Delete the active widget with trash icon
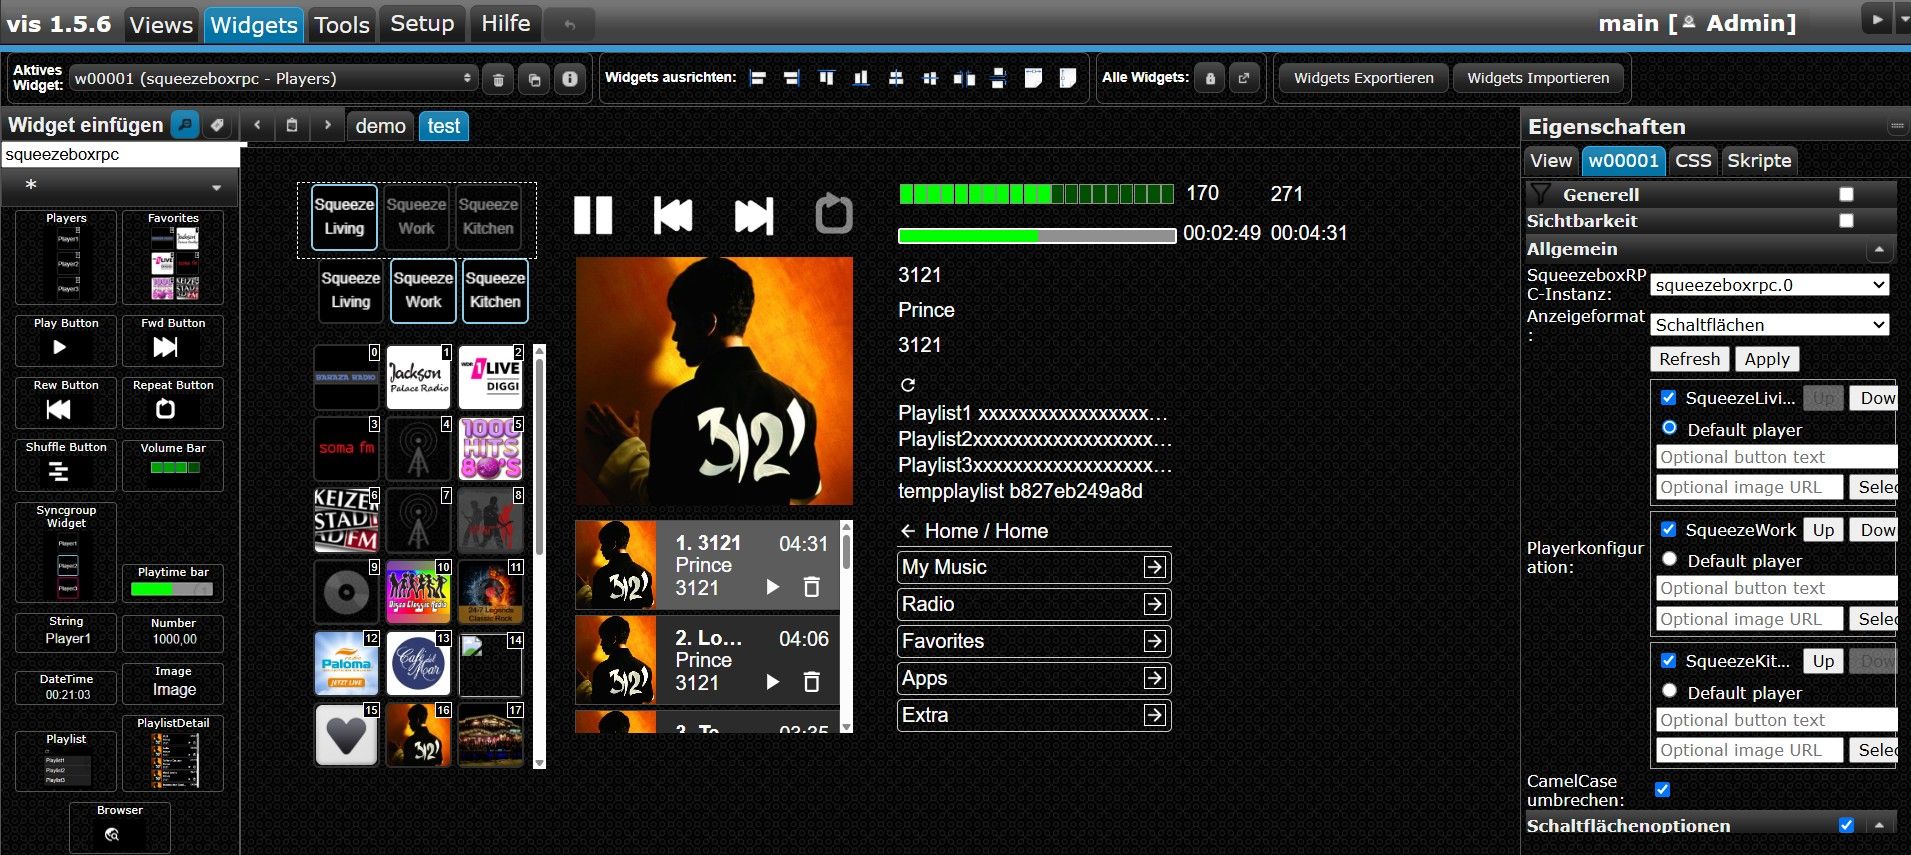Viewport: 1911px width, 855px height. [x=498, y=79]
